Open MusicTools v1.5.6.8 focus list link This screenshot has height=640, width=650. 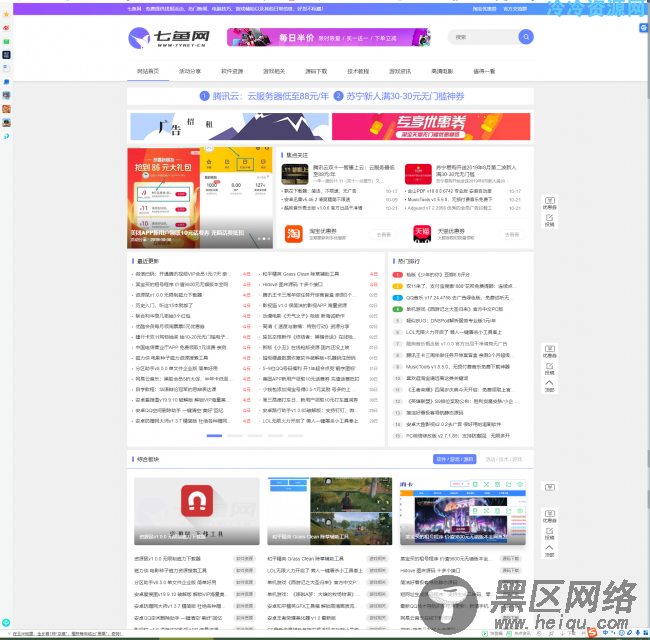click(x=449, y=199)
